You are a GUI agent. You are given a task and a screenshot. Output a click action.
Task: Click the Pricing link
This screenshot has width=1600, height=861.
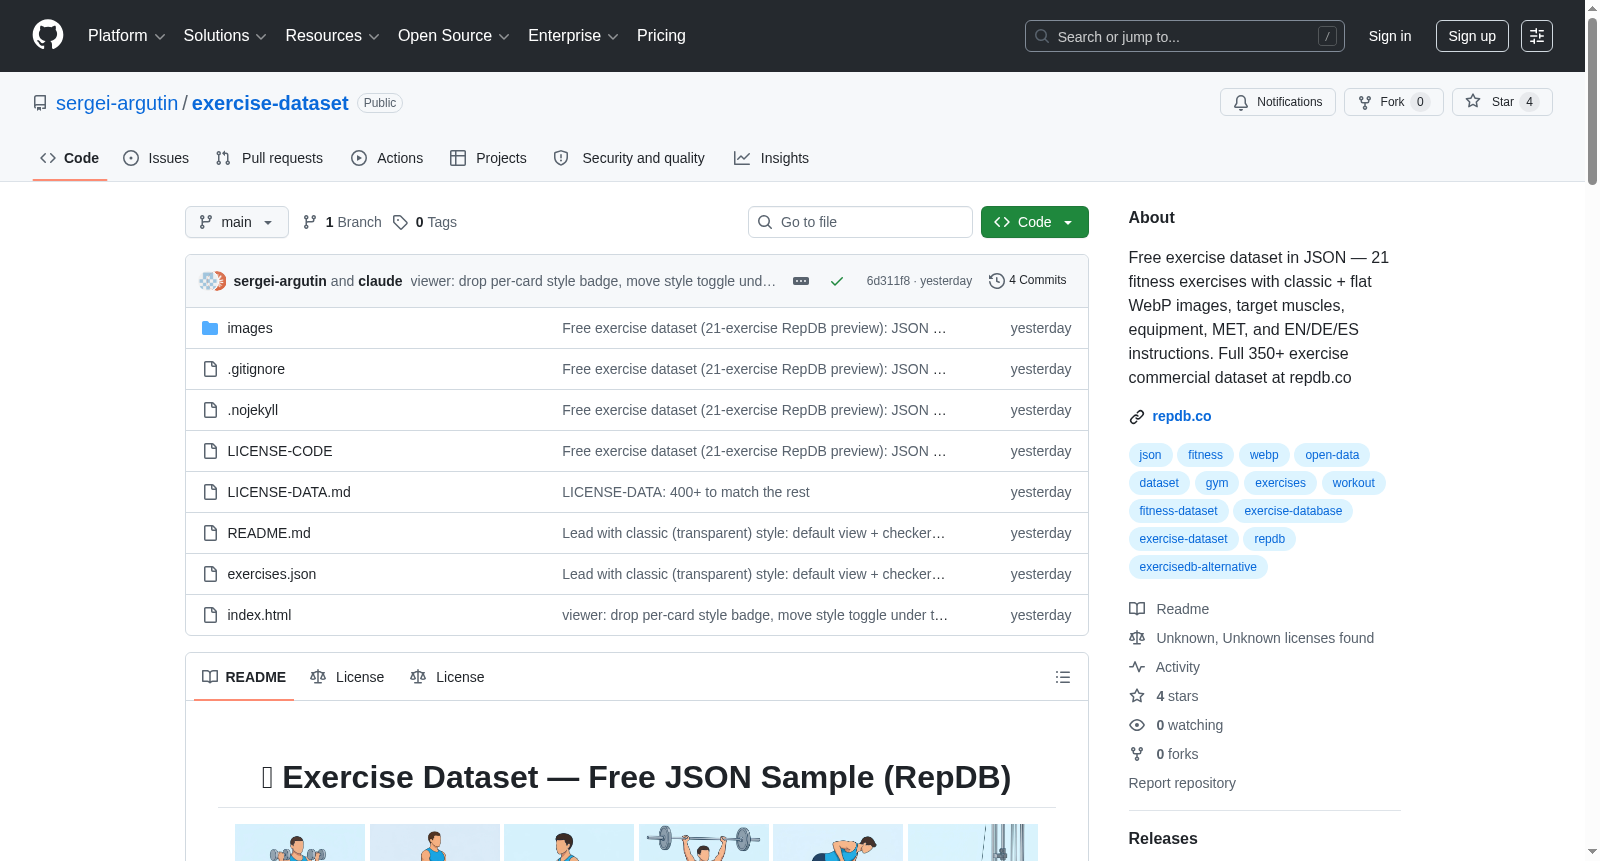pyautogui.click(x=661, y=36)
